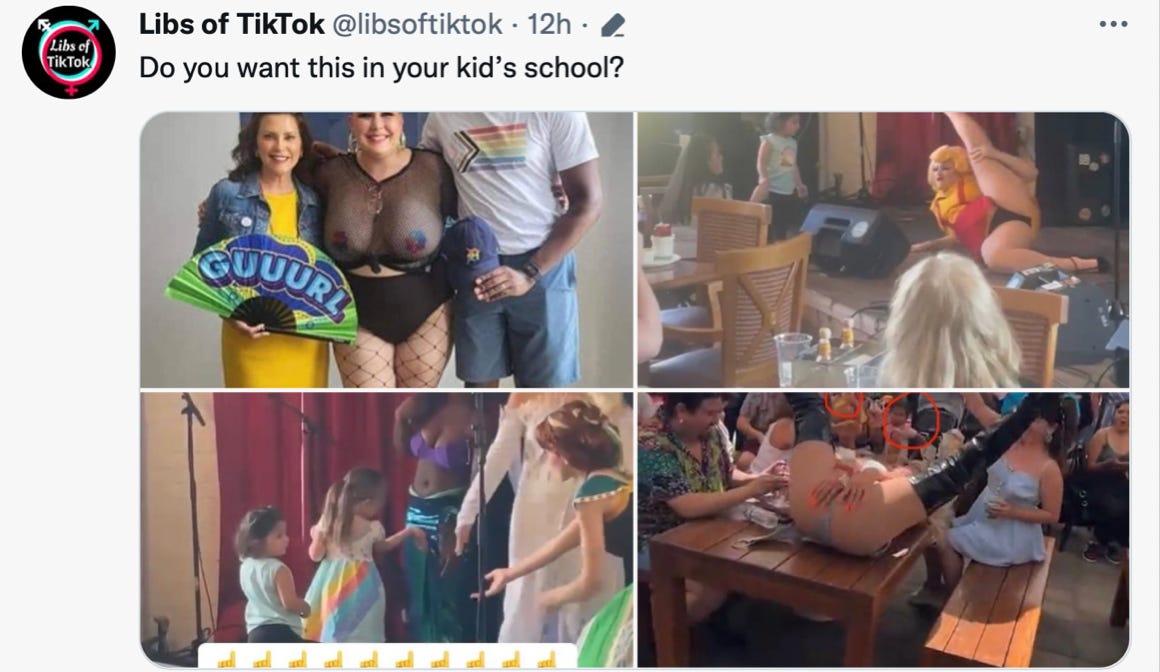The height and width of the screenshot is (672, 1160).
Task: Click the navy baseball cap in top-left photo
Action: click(x=470, y=252)
